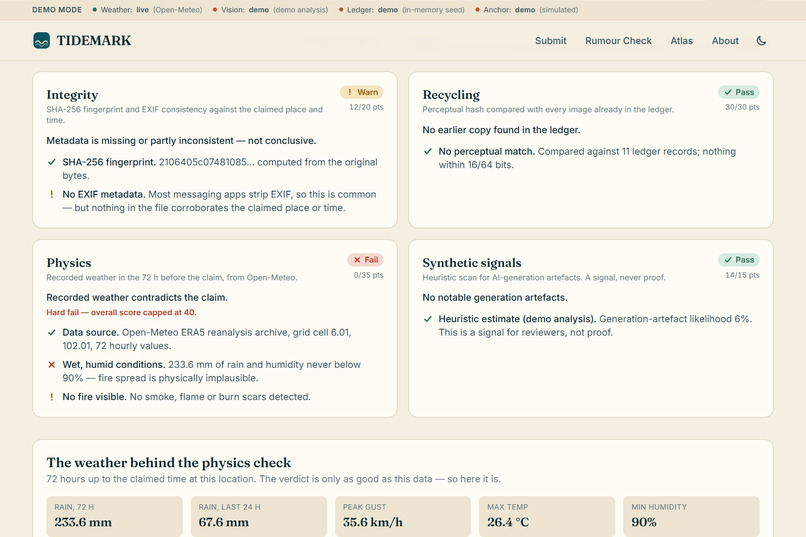Image resolution: width=806 pixels, height=537 pixels.
Task: Click the Synthetic signals Pass badge
Action: pos(739,260)
